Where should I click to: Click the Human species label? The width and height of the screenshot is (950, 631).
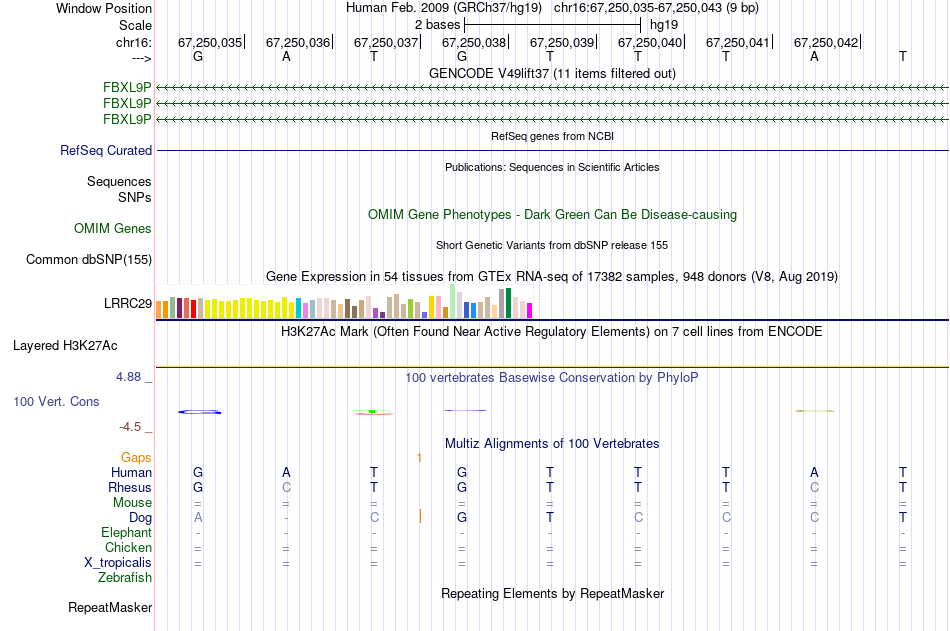pos(131,472)
